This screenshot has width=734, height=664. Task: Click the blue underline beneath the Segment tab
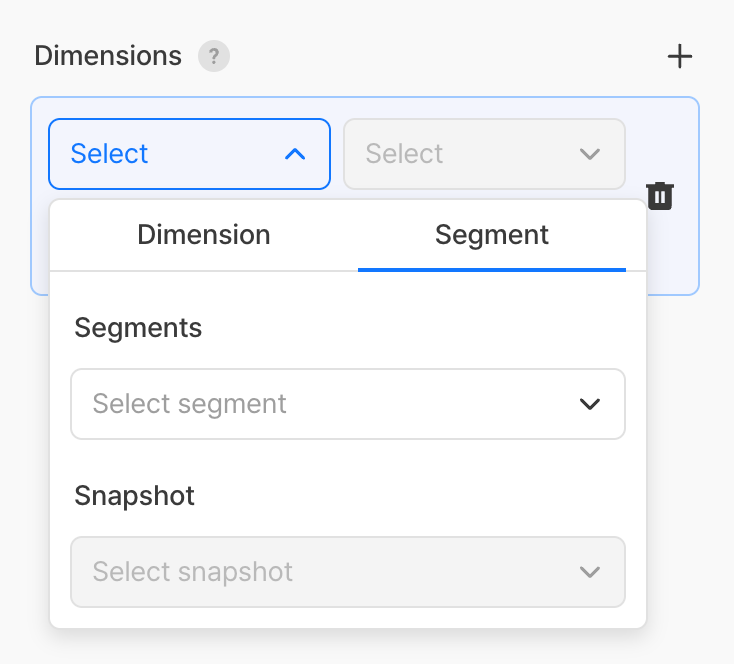click(491, 269)
